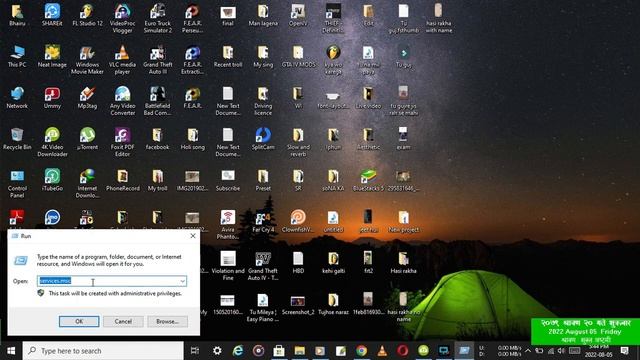Screen dimensions: 640x360
Task: Open Battlefield Bad Company shortcut
Action: [158, 101]
